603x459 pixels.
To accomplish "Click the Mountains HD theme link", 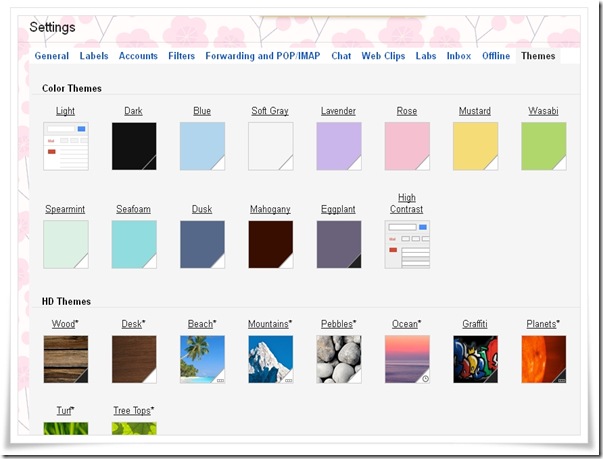I will [270, 324].
